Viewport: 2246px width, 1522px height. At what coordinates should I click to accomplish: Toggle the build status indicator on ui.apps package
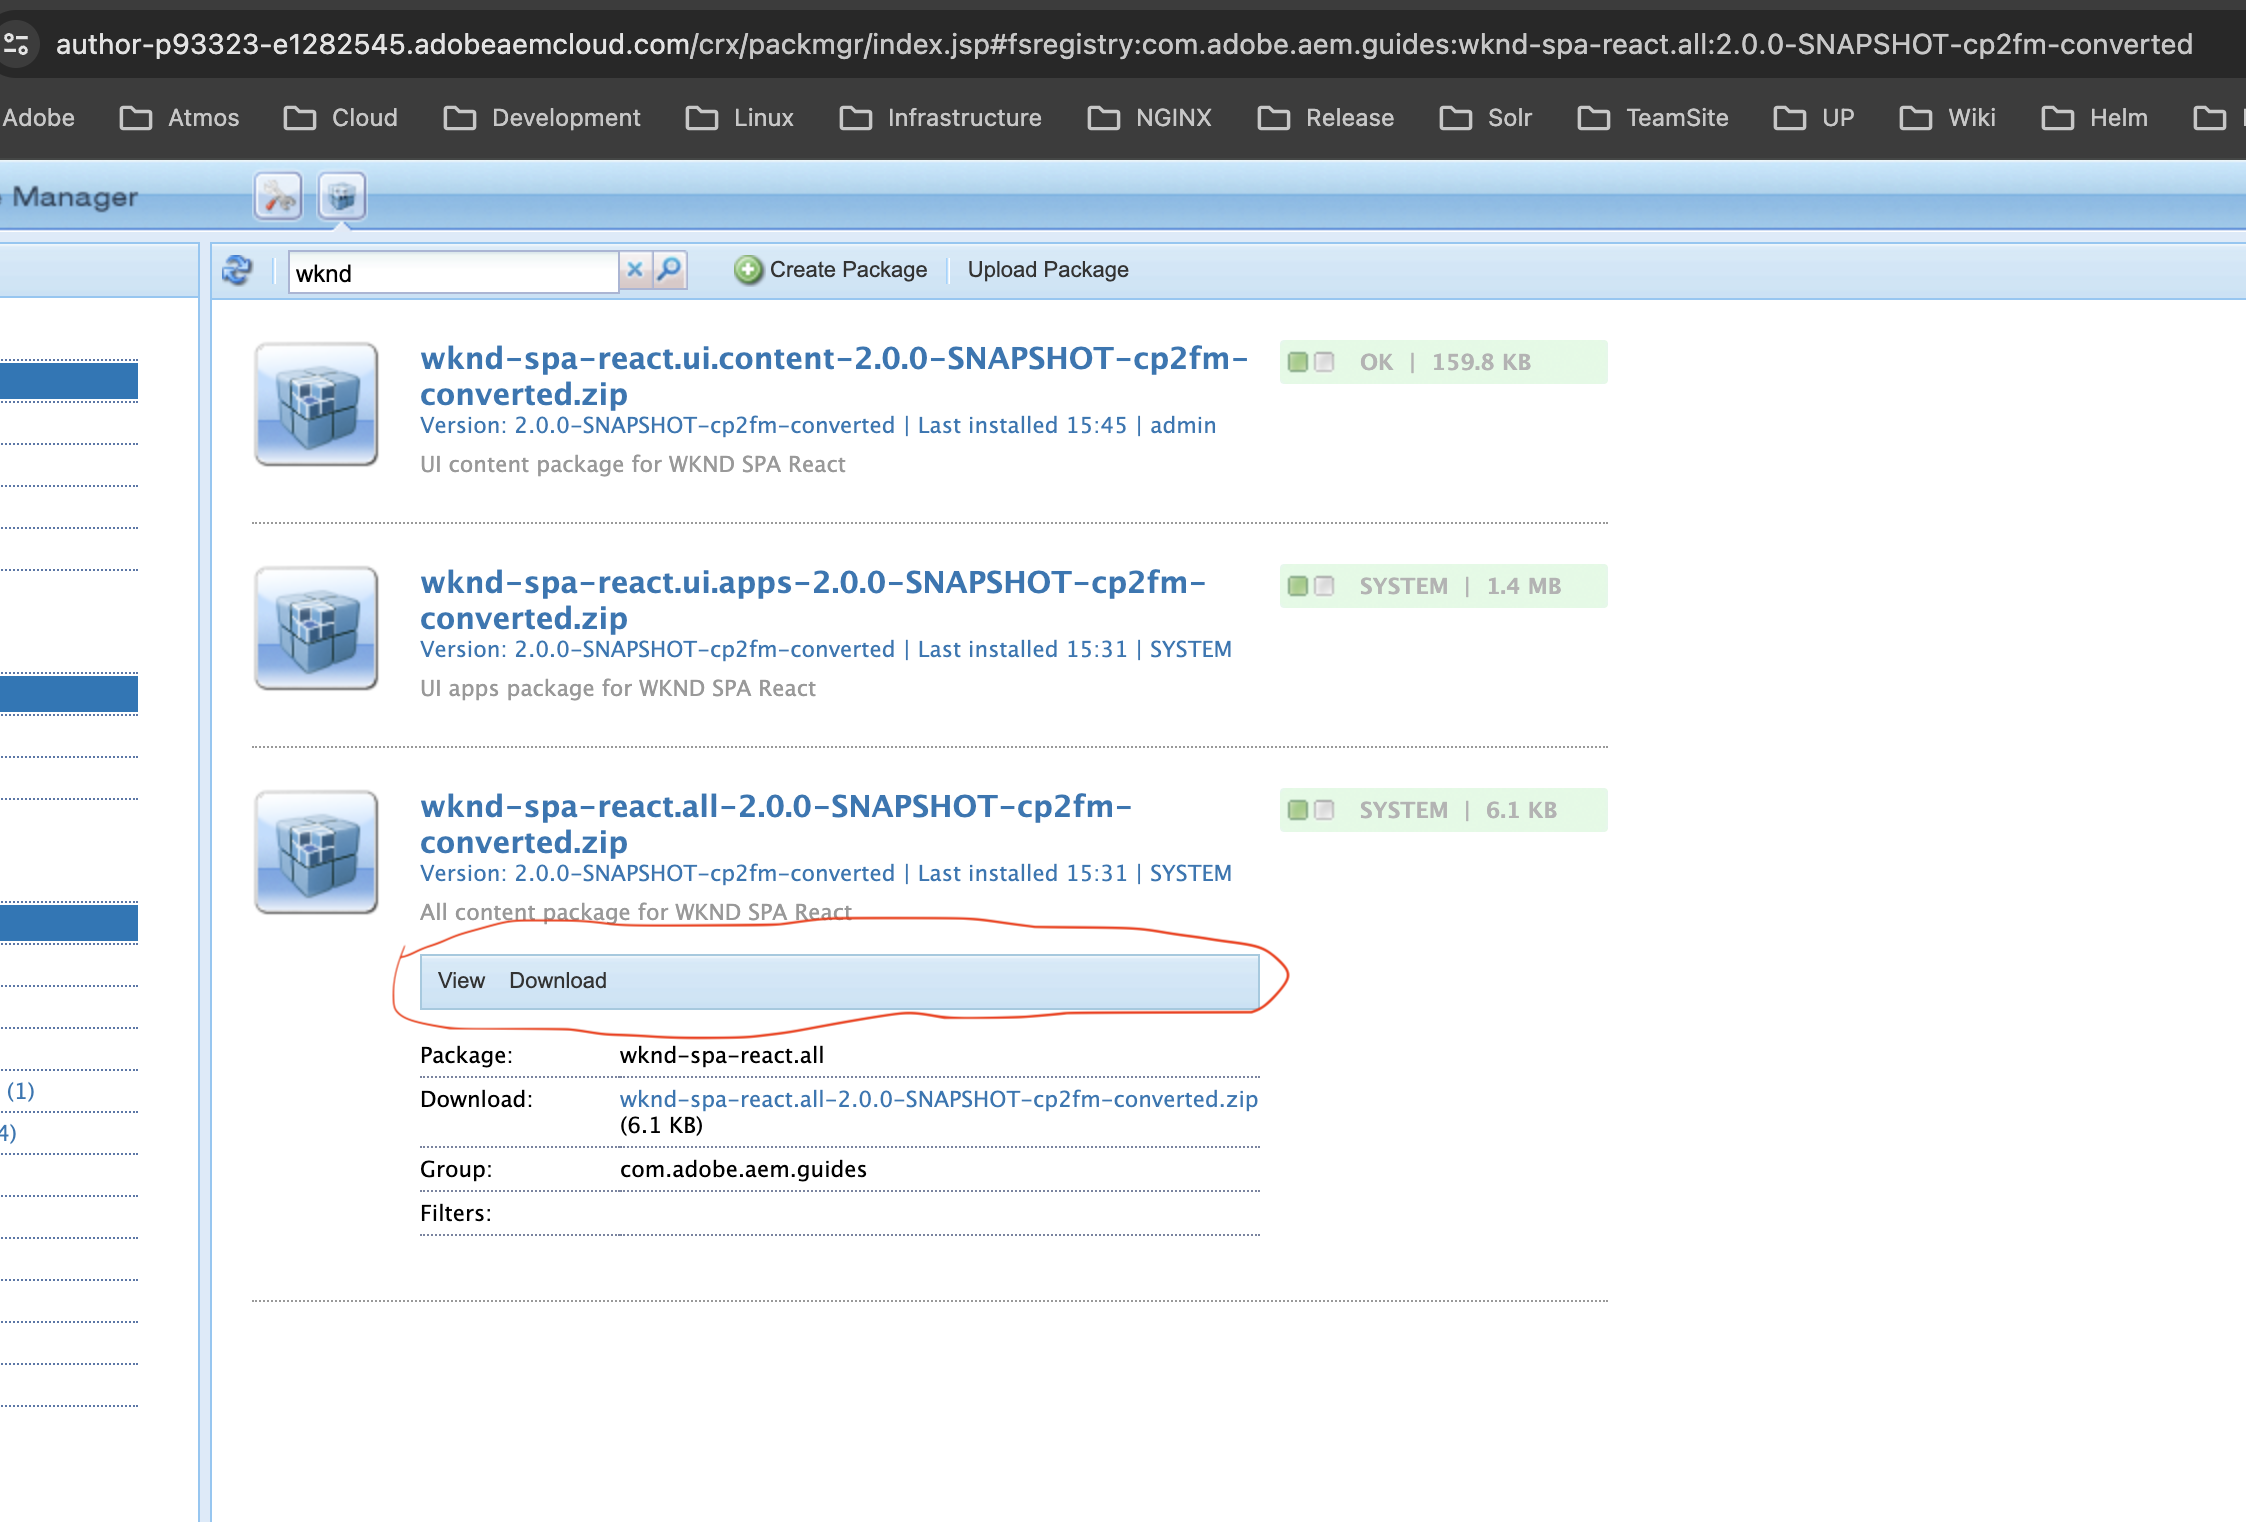point(1297,586)
